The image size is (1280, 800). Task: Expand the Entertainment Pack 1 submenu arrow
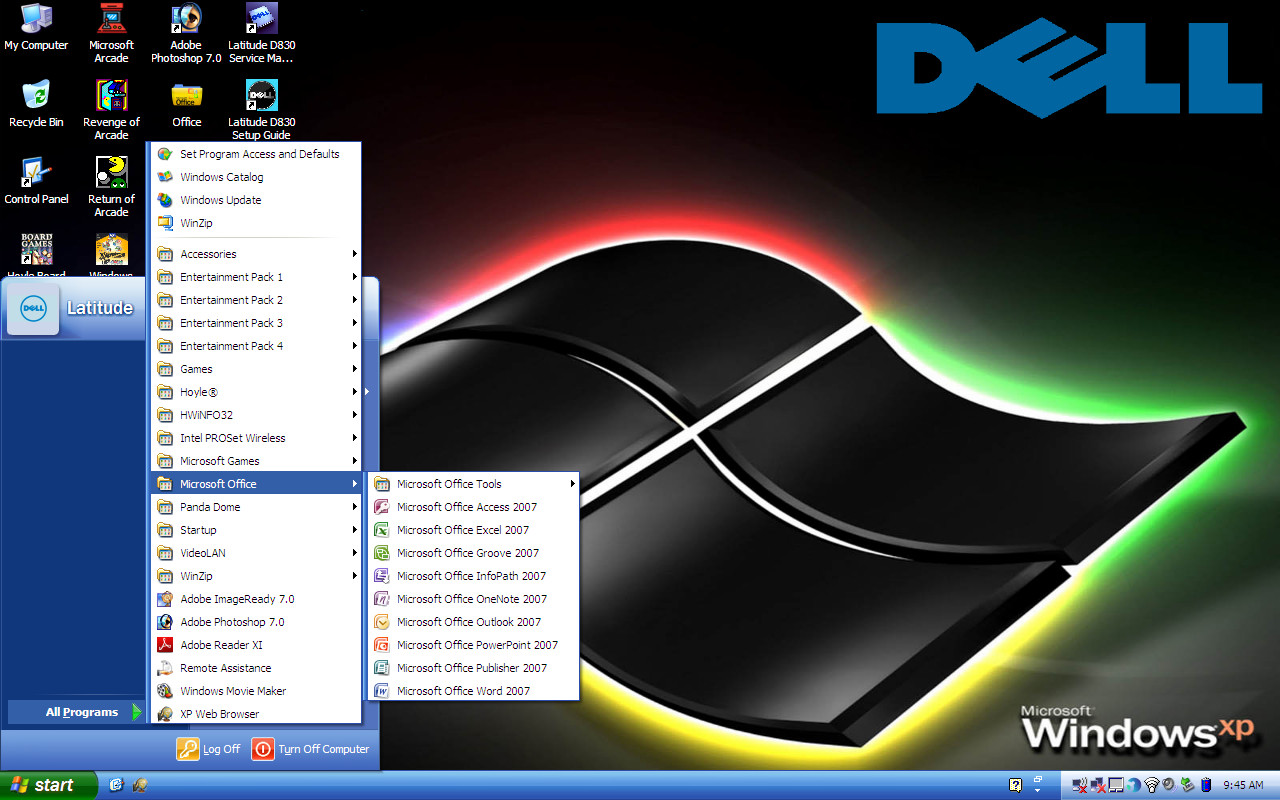point(355,277)
